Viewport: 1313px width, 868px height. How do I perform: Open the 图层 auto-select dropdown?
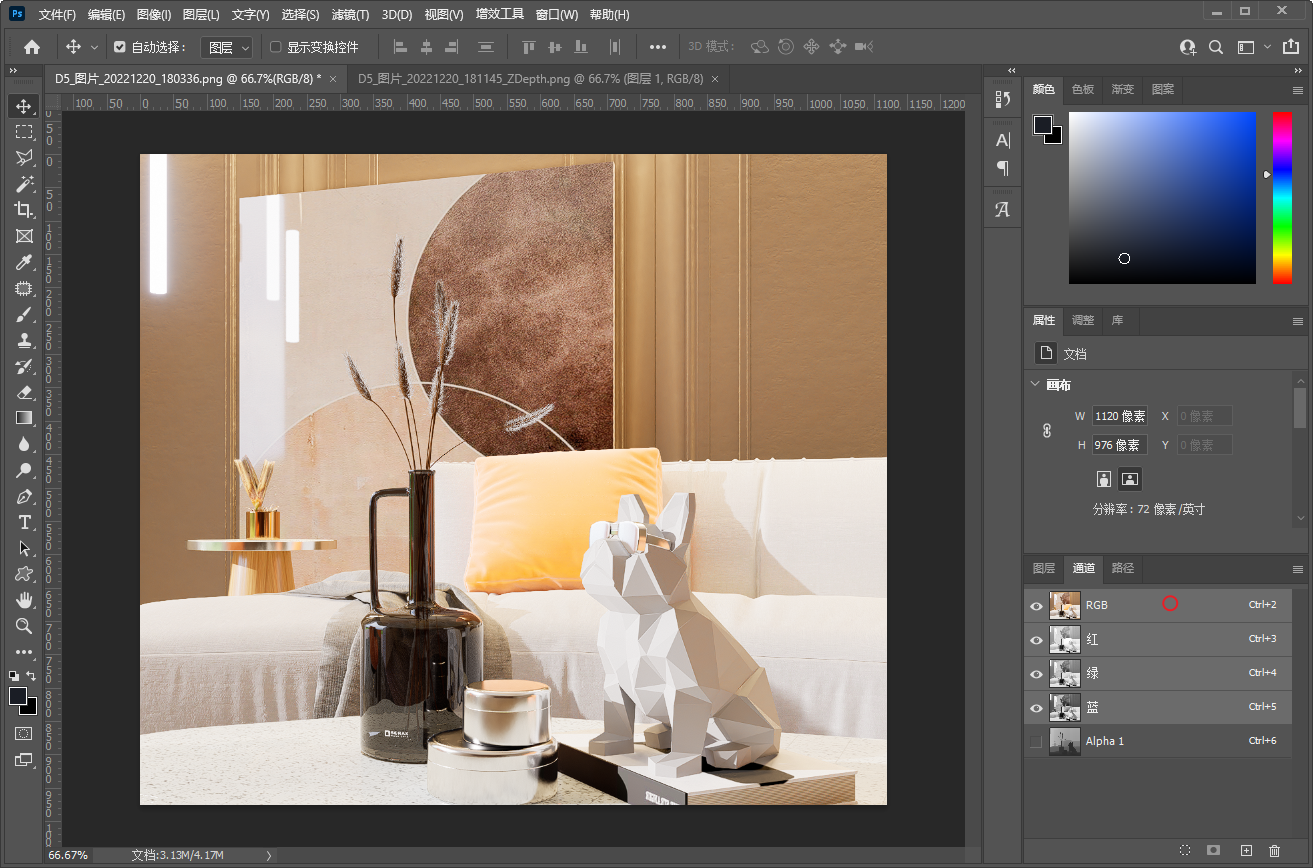[227, 47]
